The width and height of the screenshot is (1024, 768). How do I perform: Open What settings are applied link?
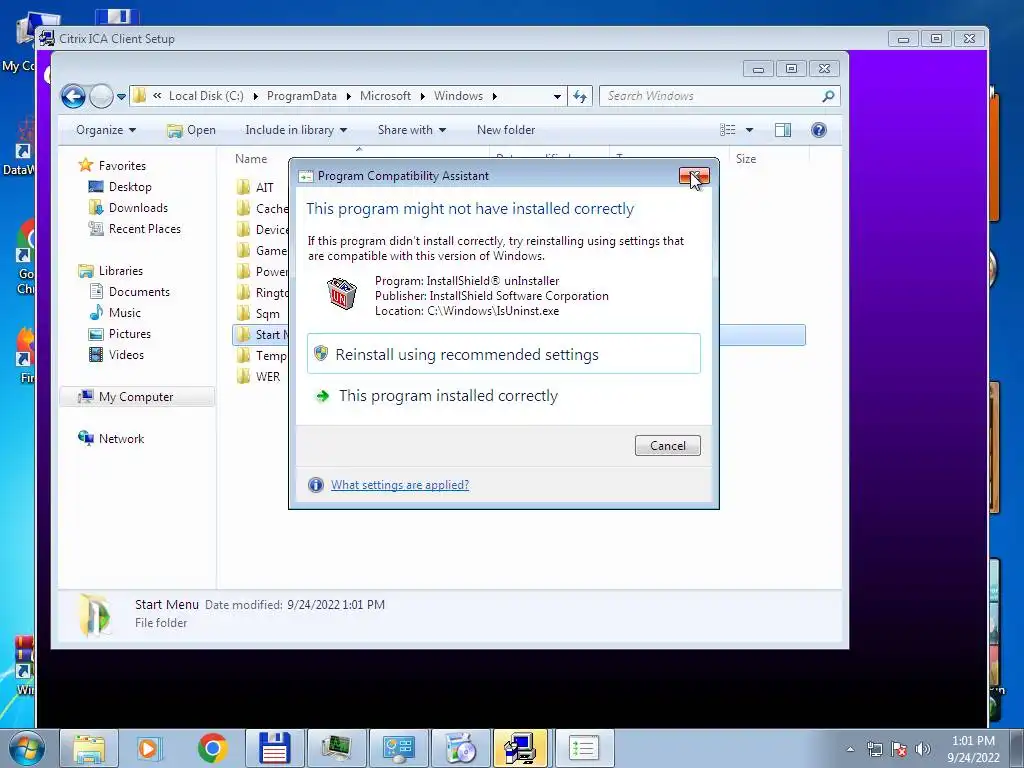pyautogui.click(x=400, y=485)
